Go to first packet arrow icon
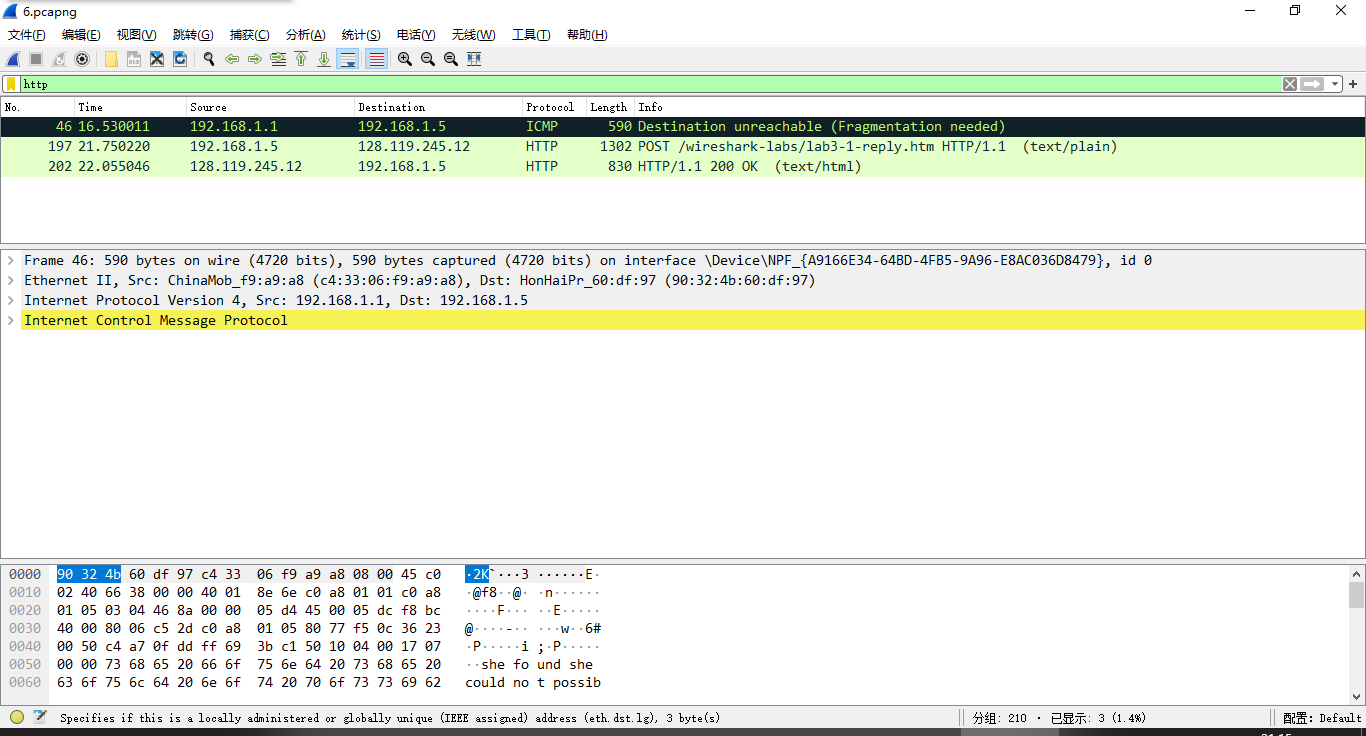Image resolution: width=1366 pixels, height=736 pixels. pos(301,59)
